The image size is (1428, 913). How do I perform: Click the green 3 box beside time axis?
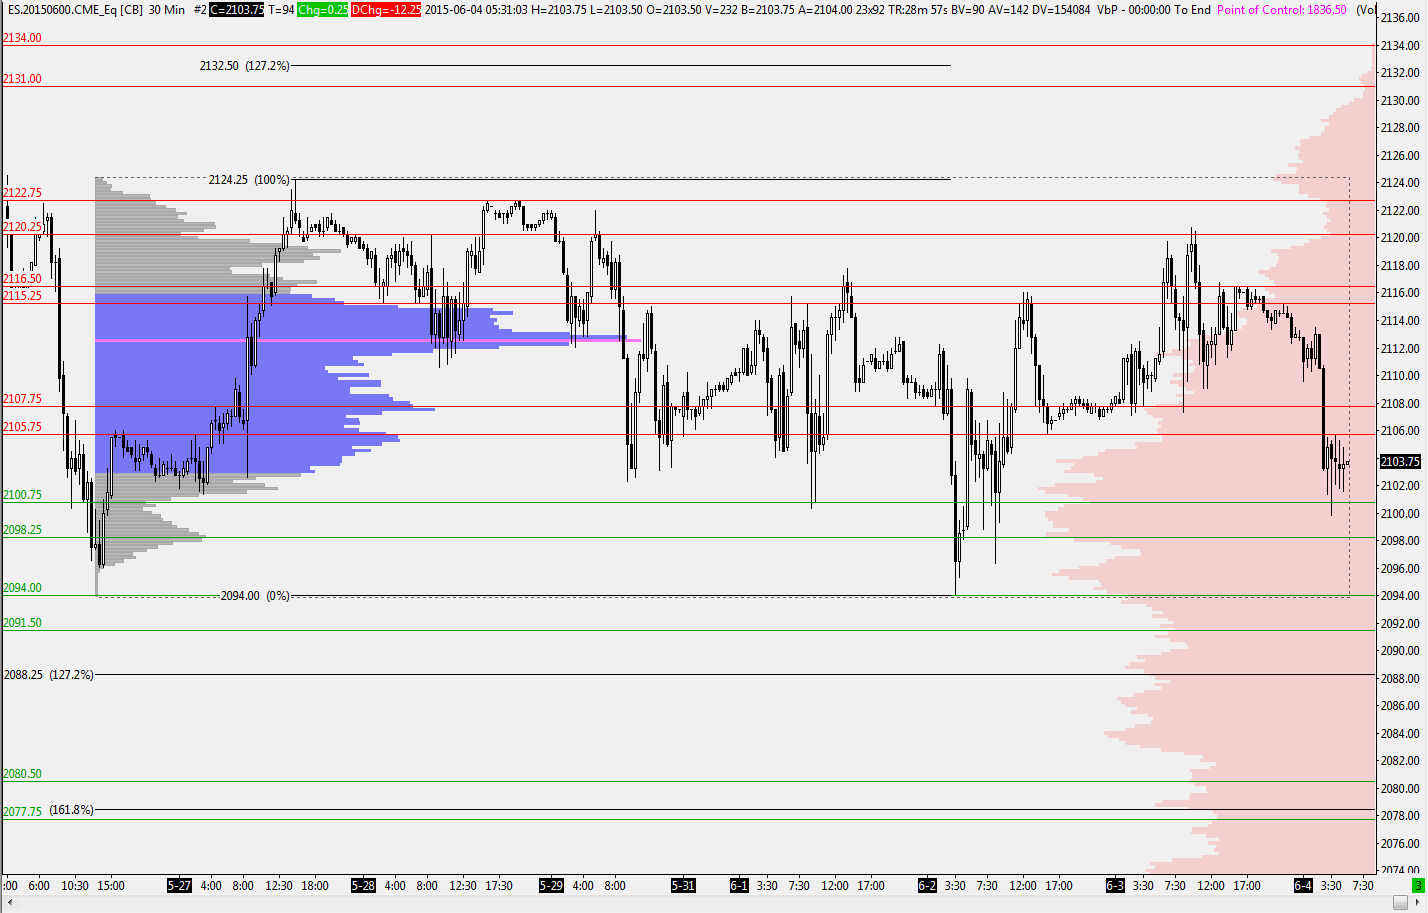[x=1417, y=886]
